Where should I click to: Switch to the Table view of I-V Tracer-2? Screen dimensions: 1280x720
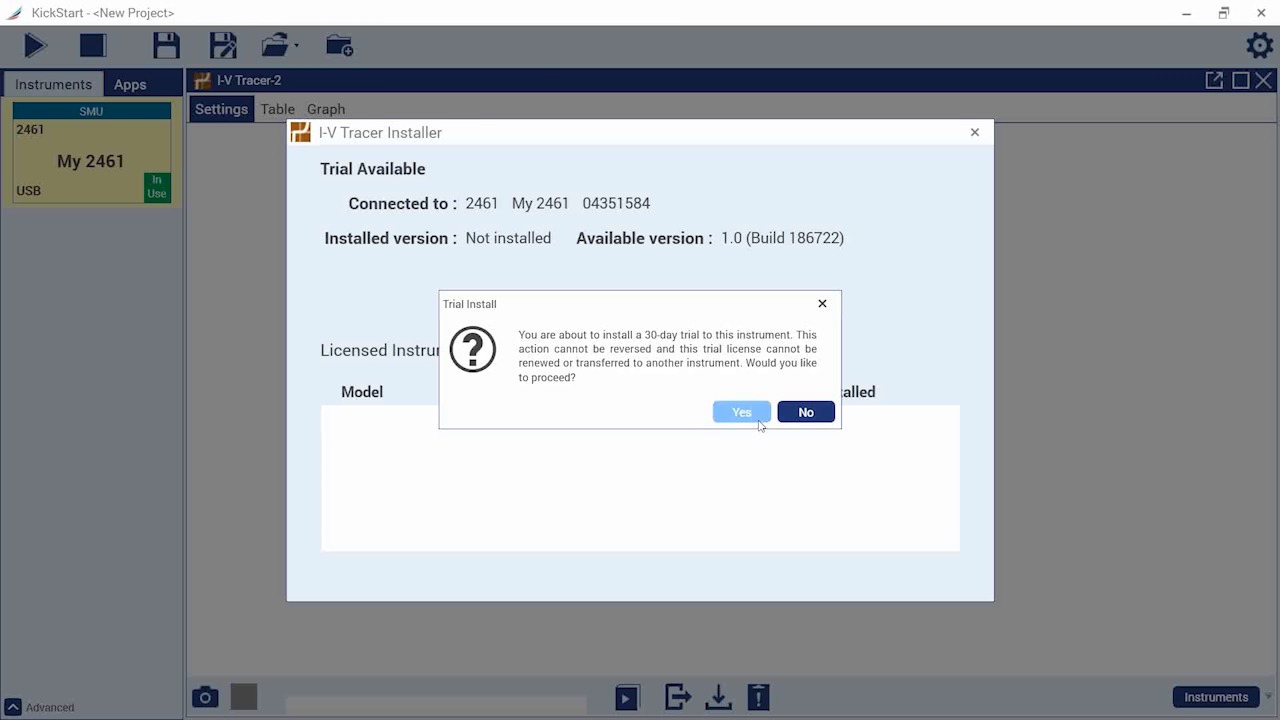277,109
